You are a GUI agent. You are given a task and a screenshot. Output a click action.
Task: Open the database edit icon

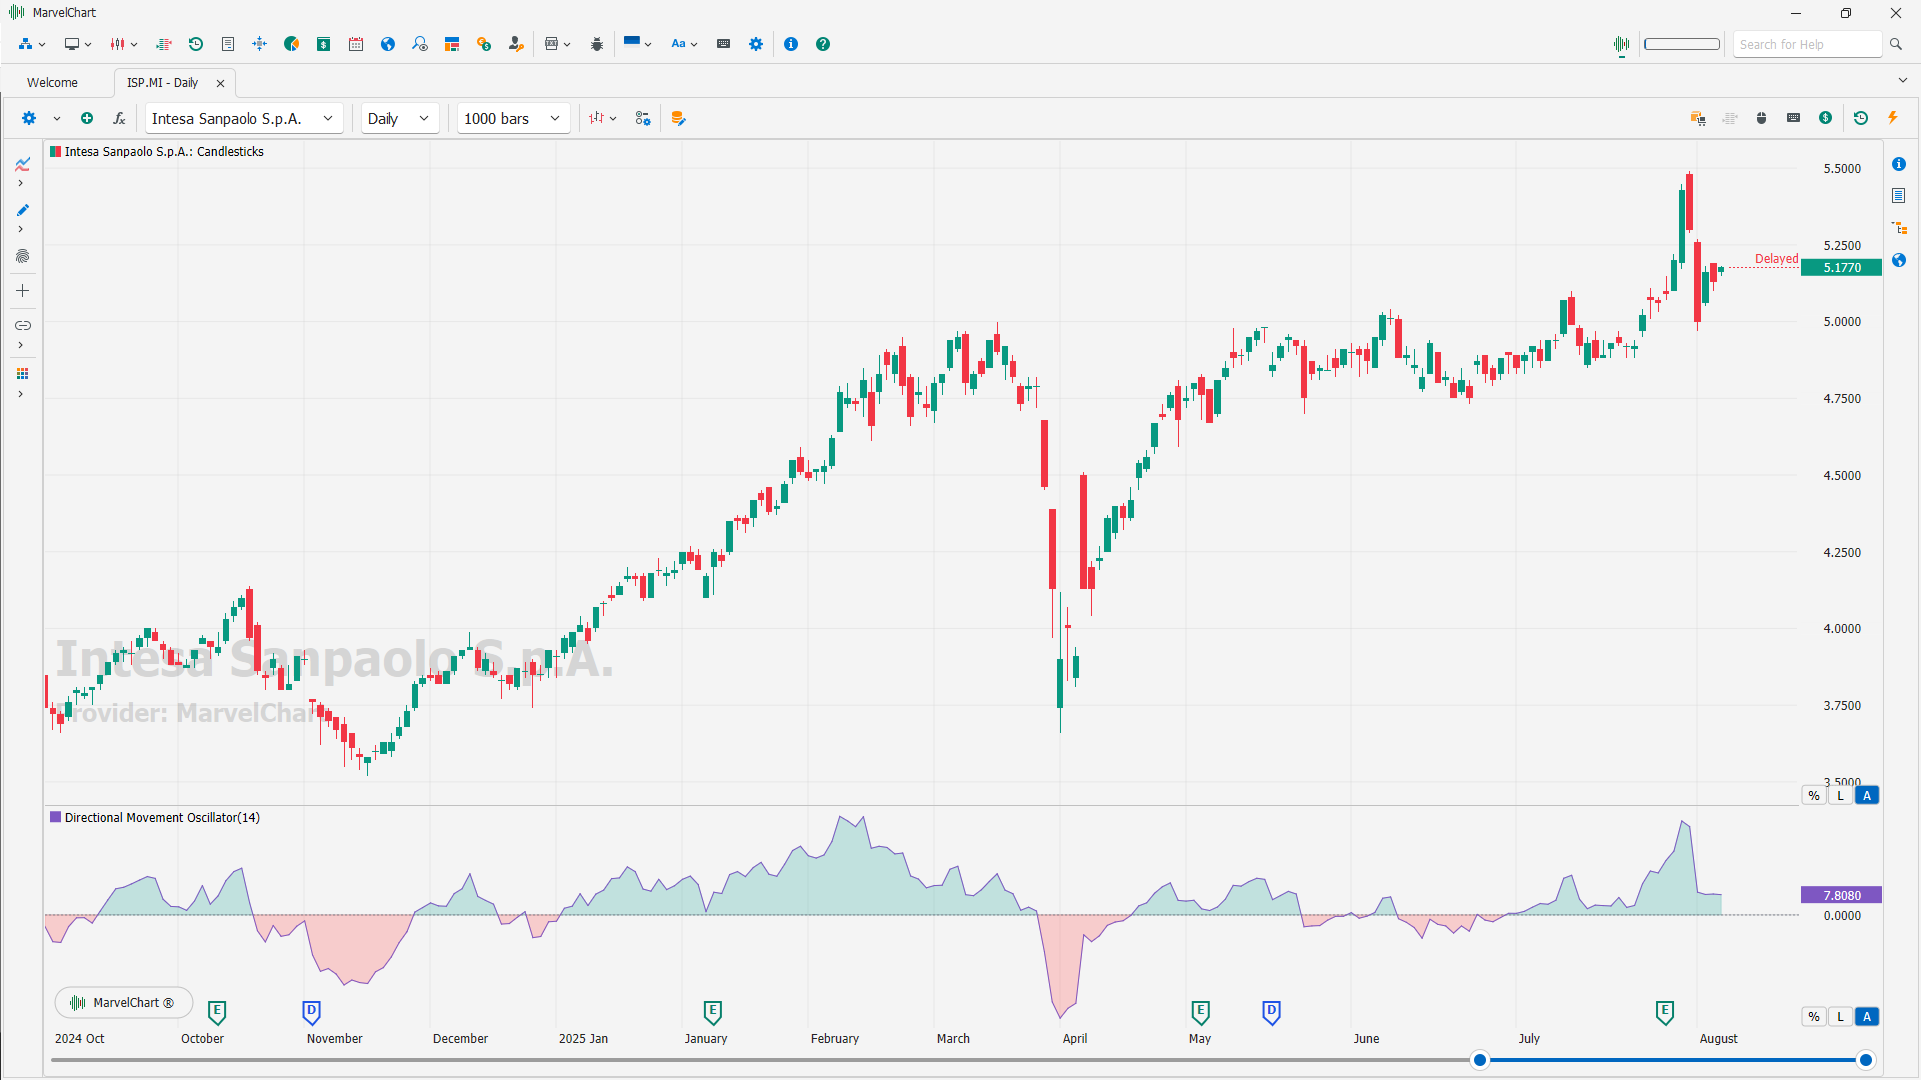tap(679, 118)
